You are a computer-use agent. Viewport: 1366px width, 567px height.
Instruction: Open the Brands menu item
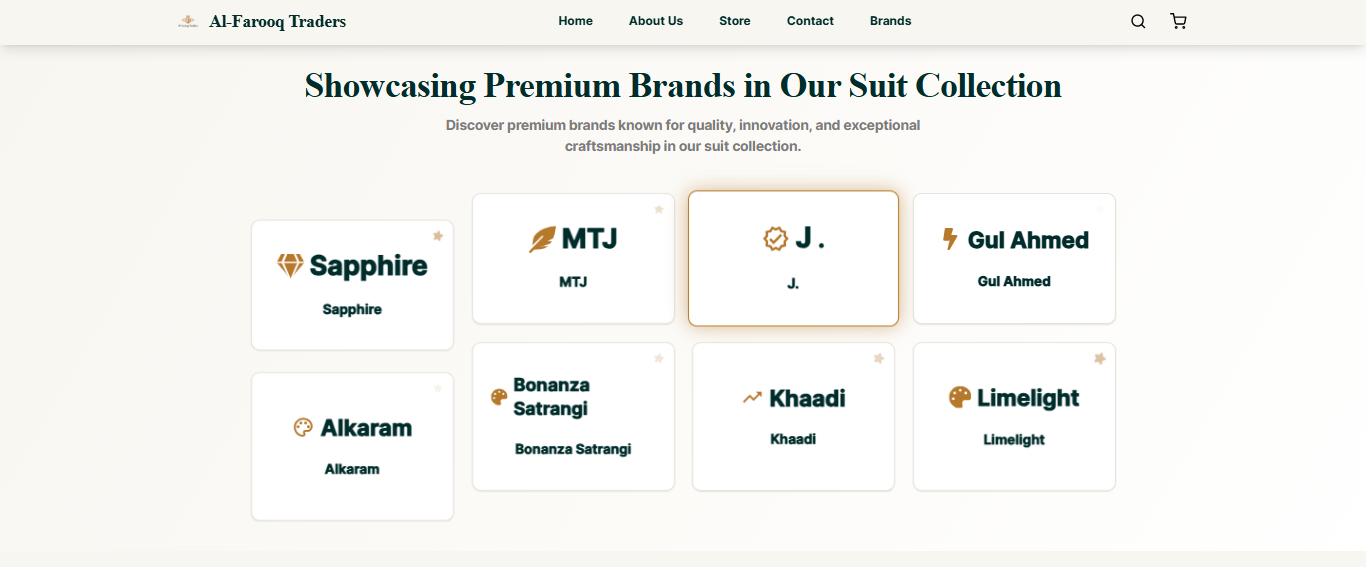coord(890,21)
